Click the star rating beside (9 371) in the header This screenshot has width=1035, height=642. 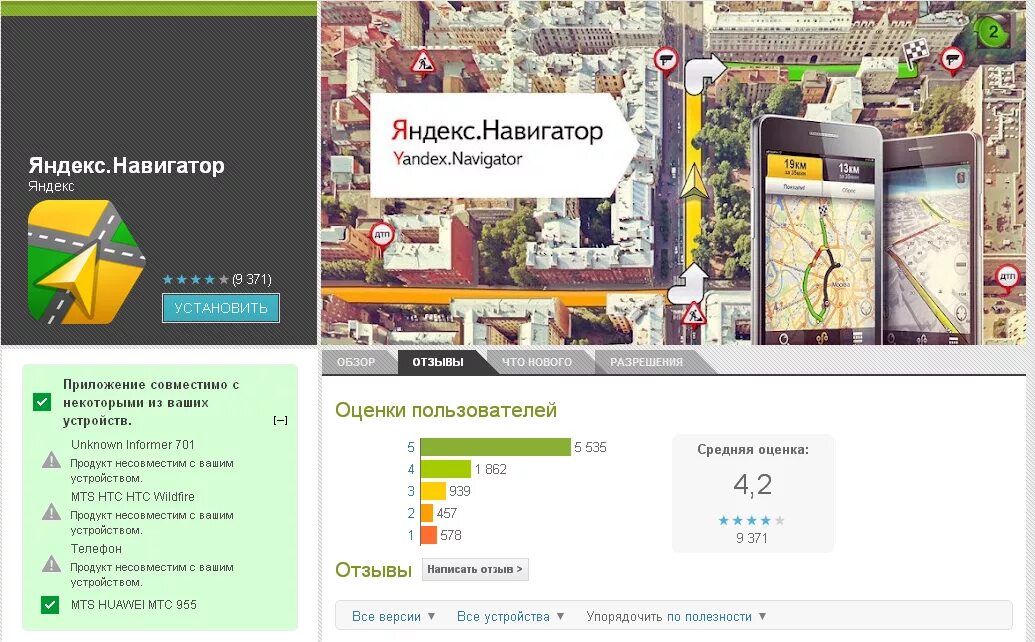click(195, 279)
